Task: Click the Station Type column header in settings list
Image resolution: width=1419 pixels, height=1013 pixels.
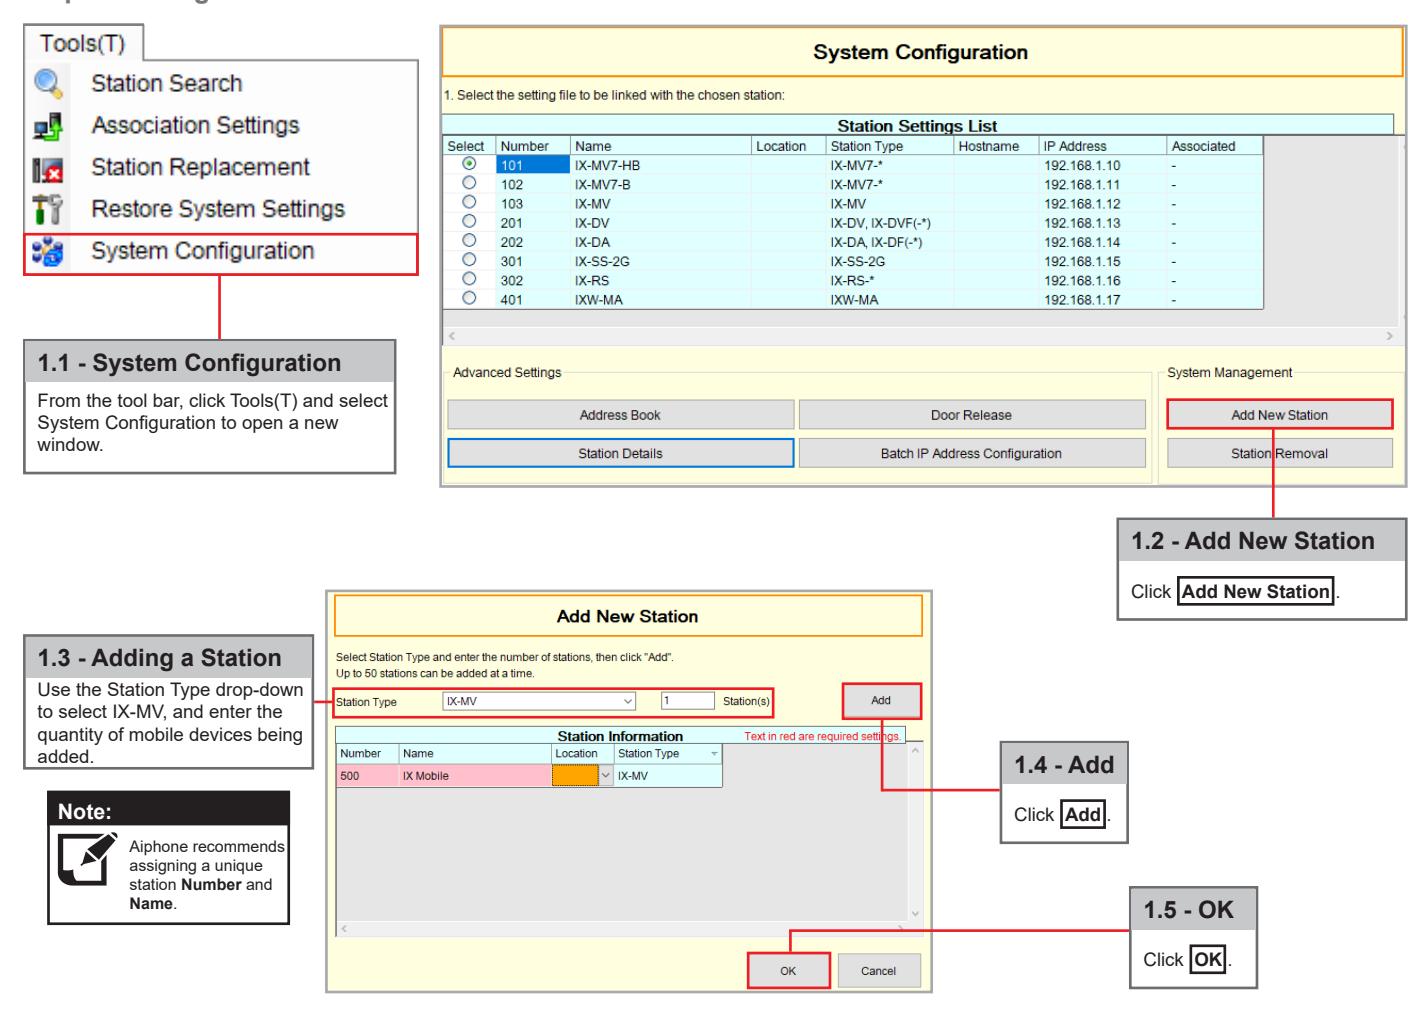Action: coord(890,146)
